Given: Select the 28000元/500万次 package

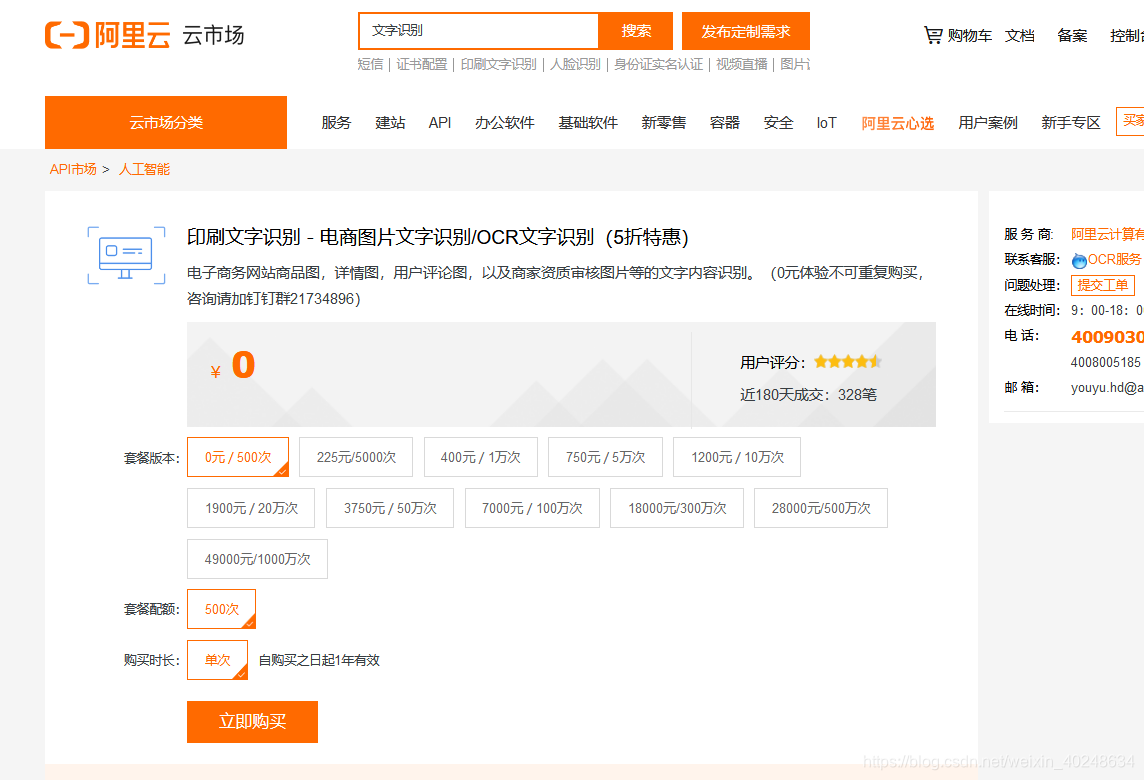Looking at the screenshot, I should click(x=821, y=508).
